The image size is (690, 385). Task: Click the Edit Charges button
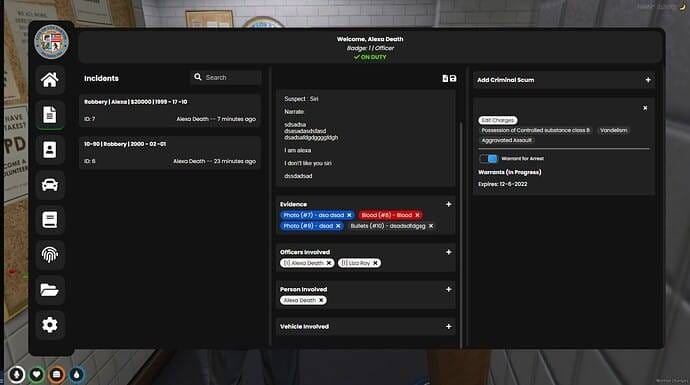pos(498,120)
